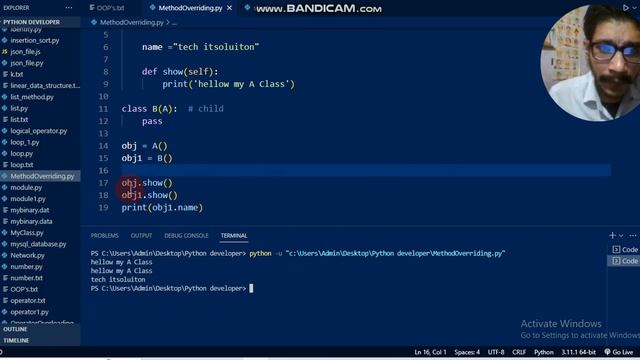Open number.txt in the explorer

coord(27,278)
